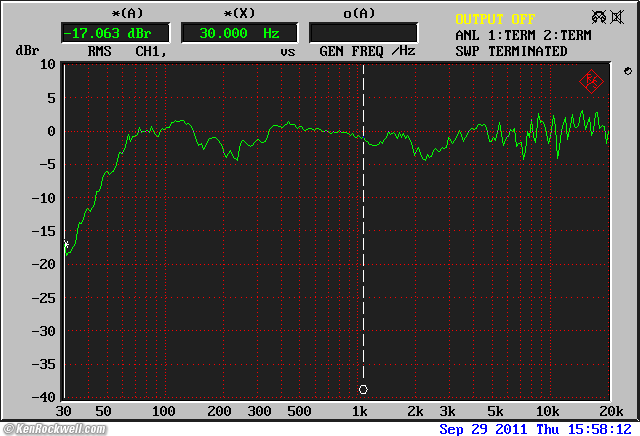The height and width of the screenshot is (436, 640).
Task: Click the GEN FREQ /Hz label
Action: coord(367,51)
